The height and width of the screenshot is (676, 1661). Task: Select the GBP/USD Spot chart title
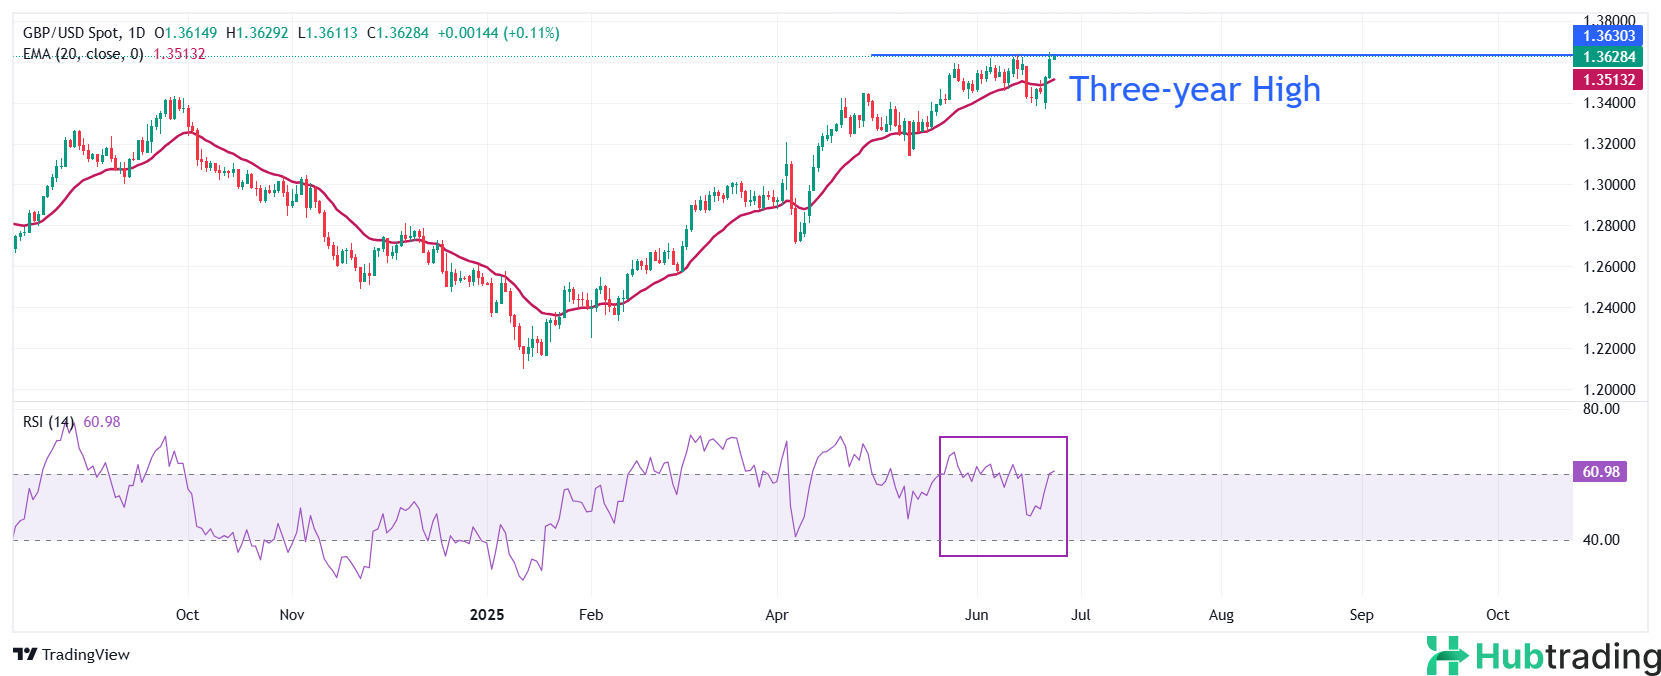coord(83,33)
